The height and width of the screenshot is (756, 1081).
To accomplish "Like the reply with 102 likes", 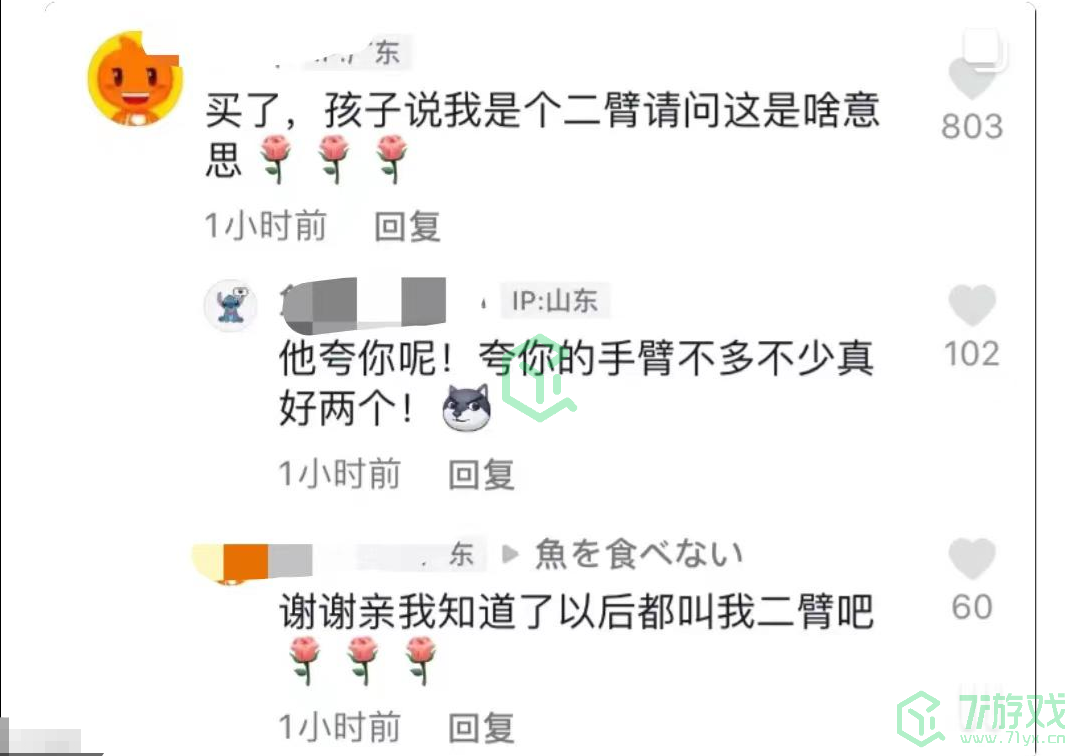I will 971,305.
